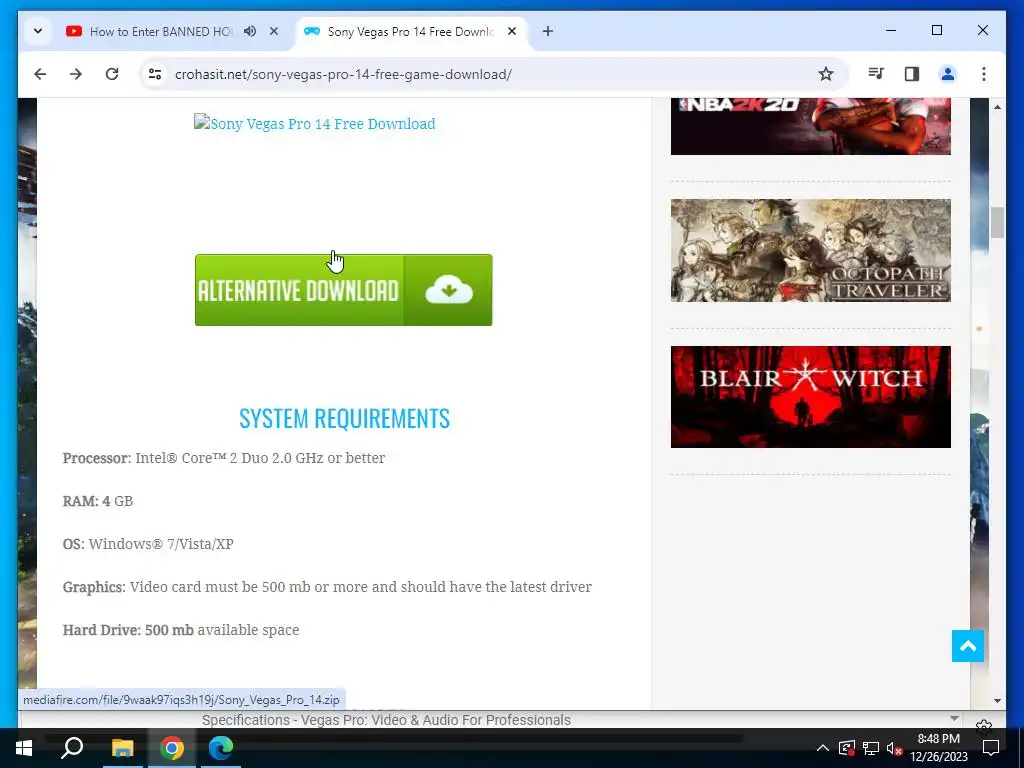Select the Sony Vegas Pro 14 Free Download tab
1024x768 pixels.
pyautogui.click(x=411, y=31)
